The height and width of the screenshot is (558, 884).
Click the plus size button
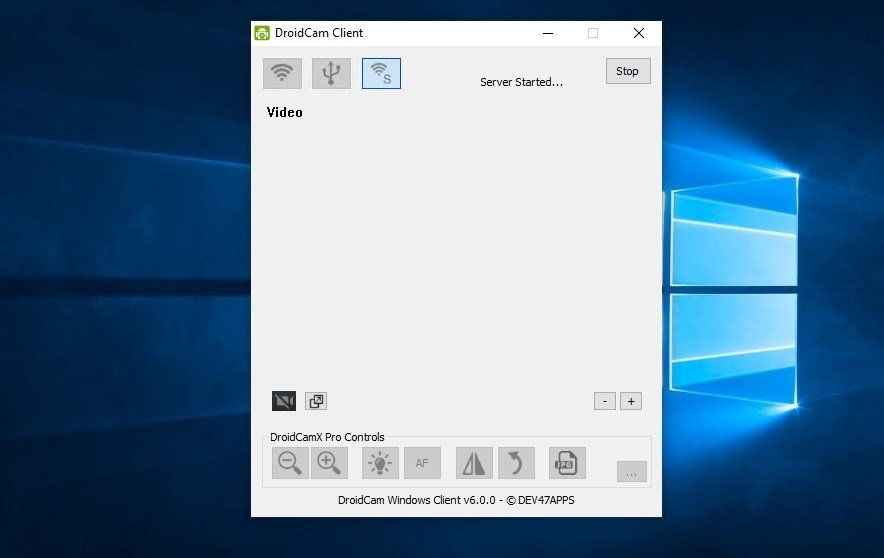coord(631,401)
